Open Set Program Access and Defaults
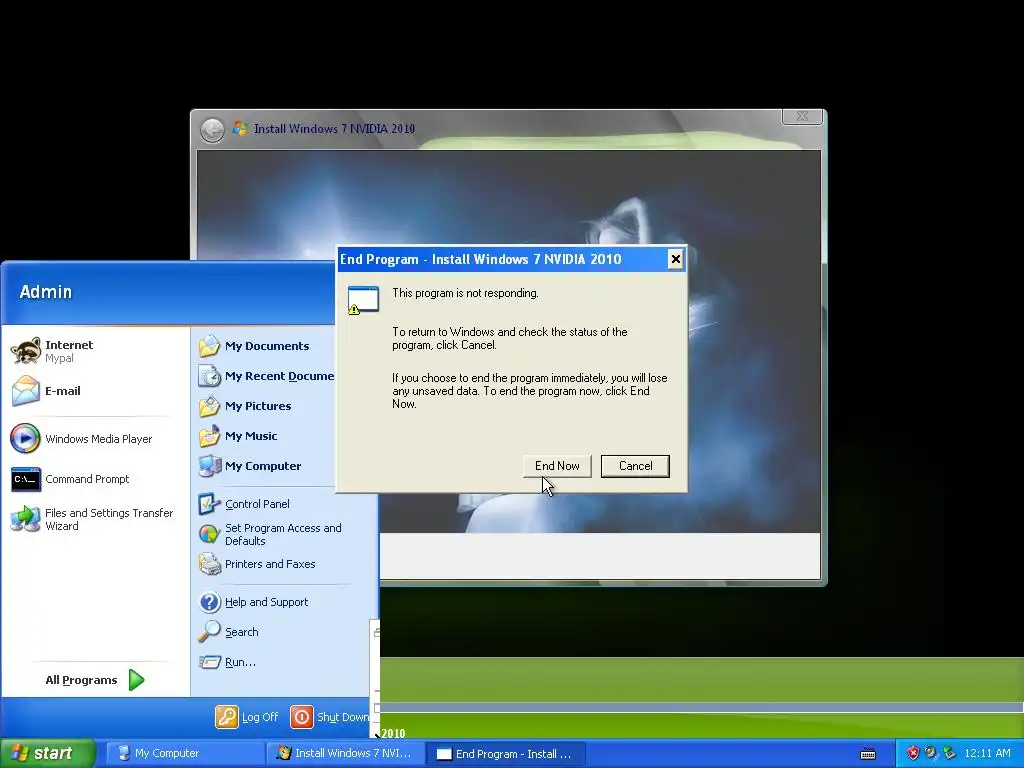The height and width of the screenshot is (768, 1024). (270, 534)
